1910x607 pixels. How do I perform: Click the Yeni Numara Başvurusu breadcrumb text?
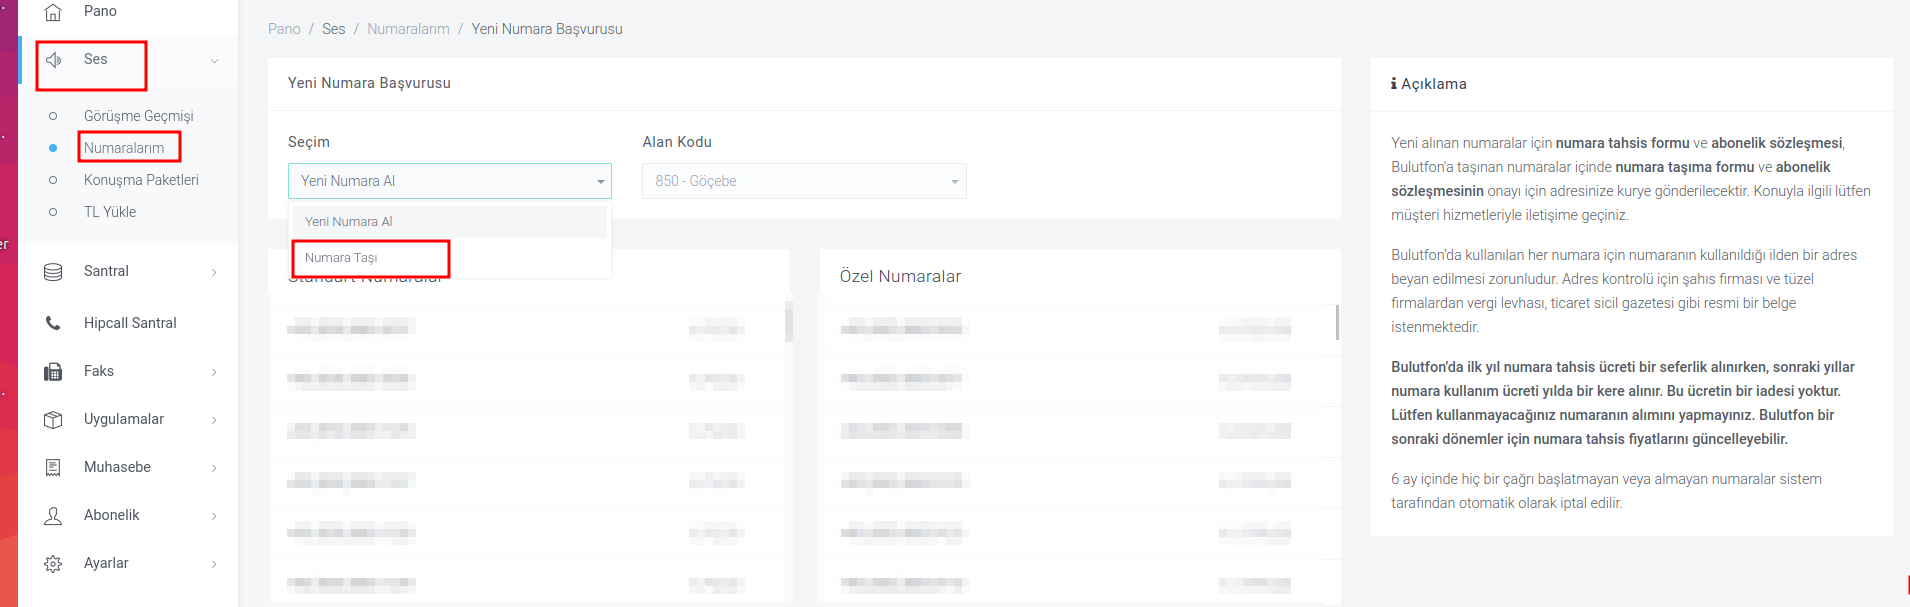(547, 29)
